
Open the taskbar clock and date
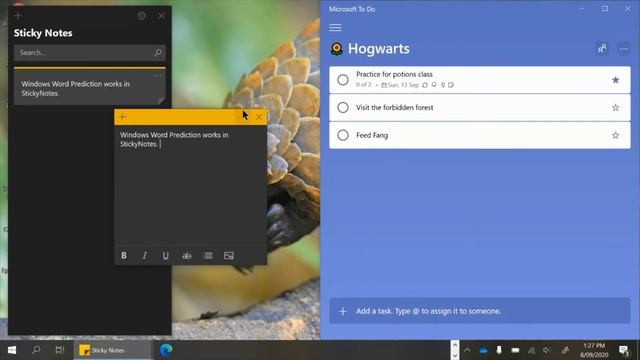[594, 350]
